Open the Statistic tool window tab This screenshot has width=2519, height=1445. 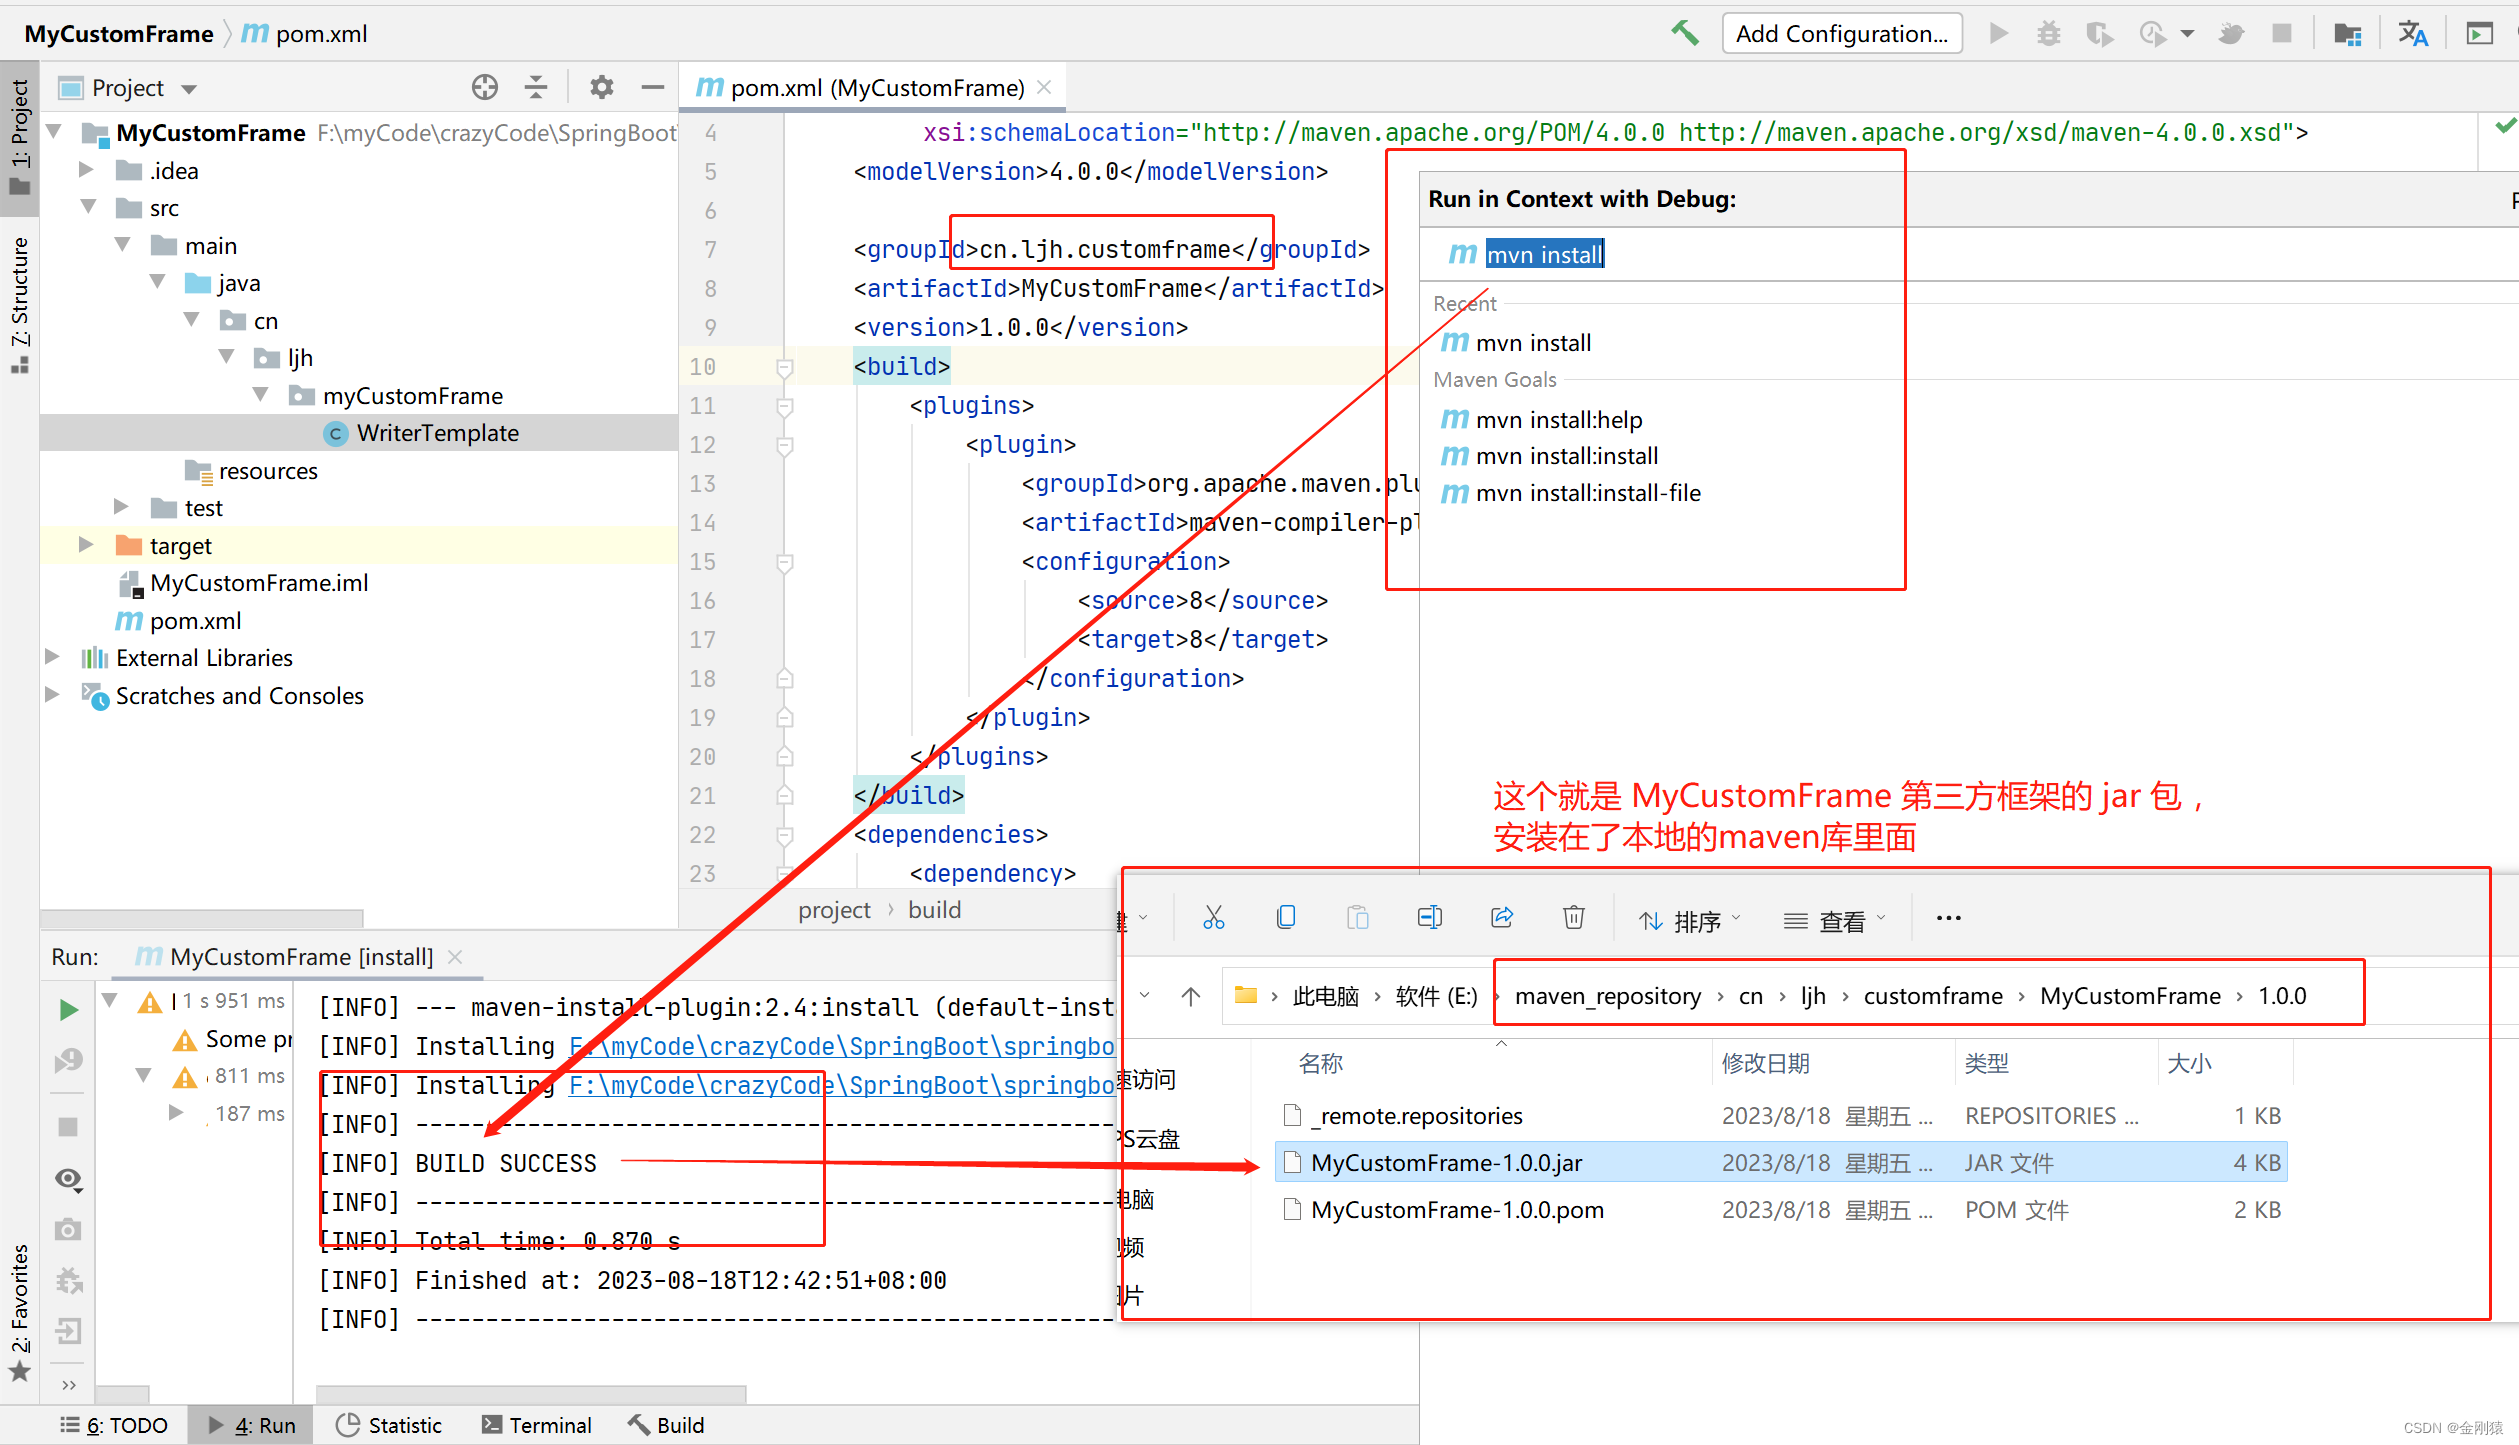389,1425
